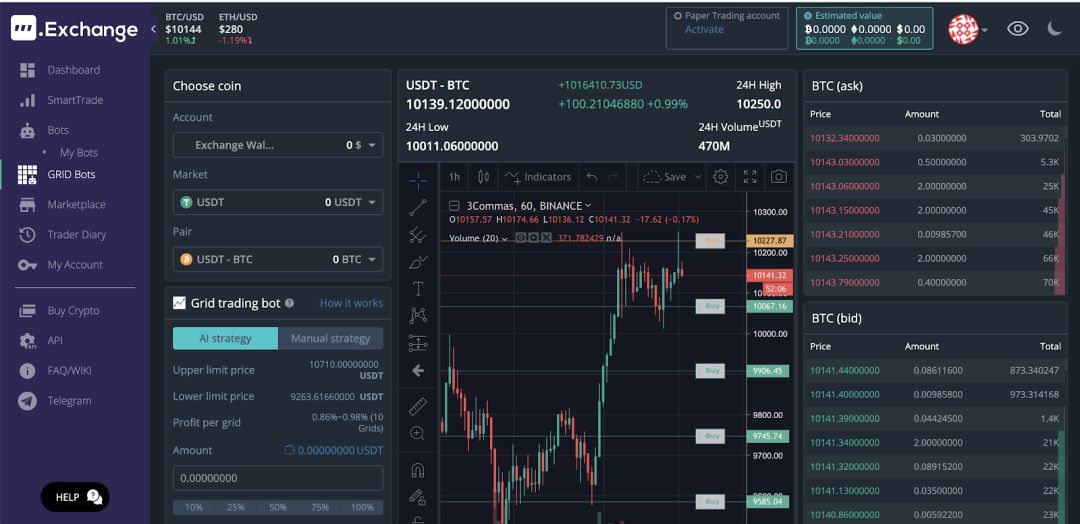The width and height of the screenshot is (1080, 524).
Task: Select the XABCD pattern tool
Action: 418,315
